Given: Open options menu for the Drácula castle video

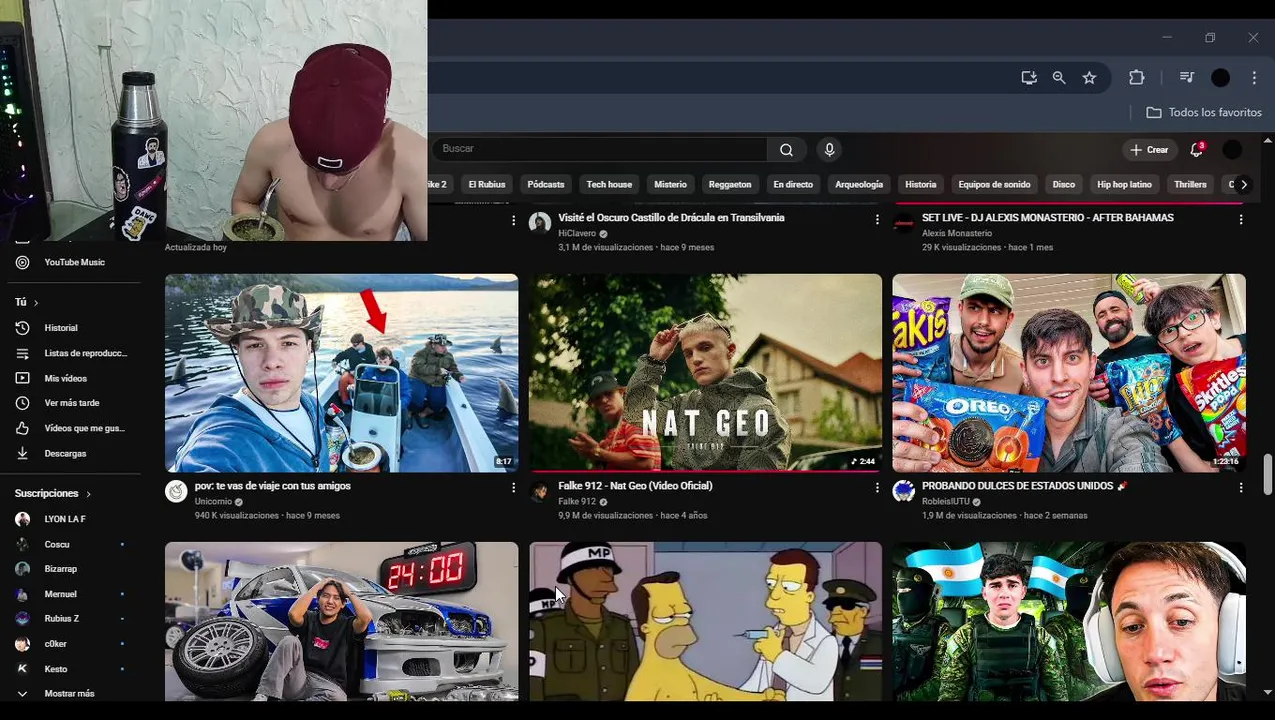Looking at the screenshot, I should 877,219.
